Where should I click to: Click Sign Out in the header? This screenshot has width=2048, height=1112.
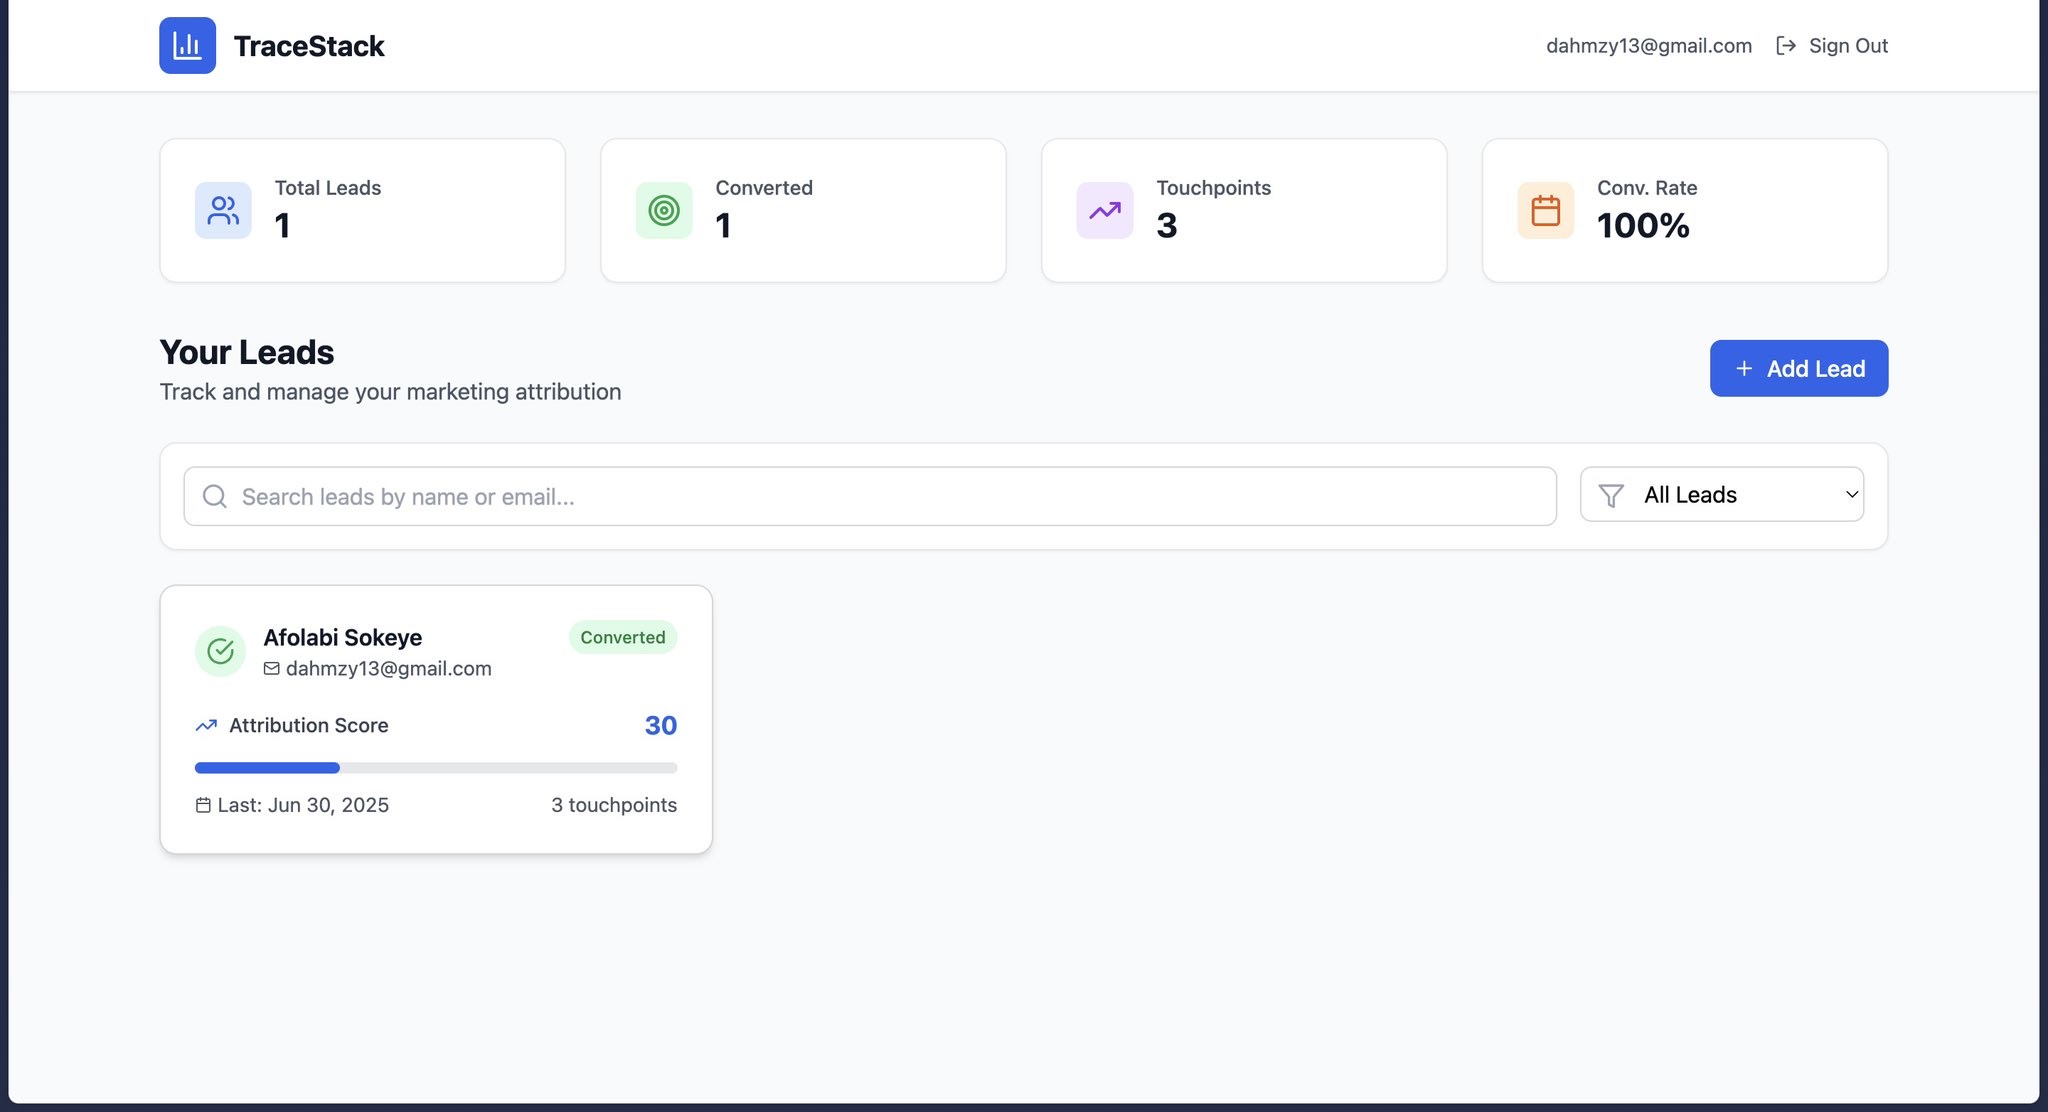[x=1832, y=45]
